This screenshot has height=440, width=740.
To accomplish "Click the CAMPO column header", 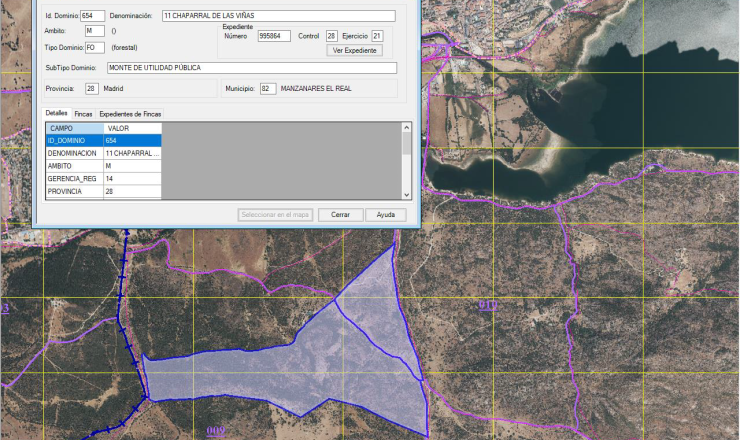I will (x=75, y=128).
